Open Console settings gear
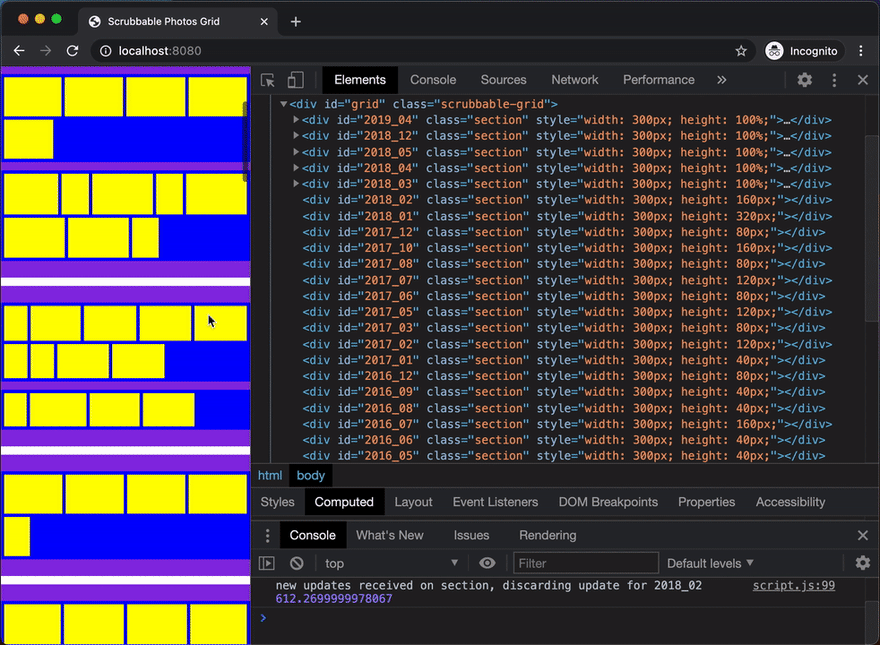Viewport: 880px width, 645px height. (x=863, y=563)
